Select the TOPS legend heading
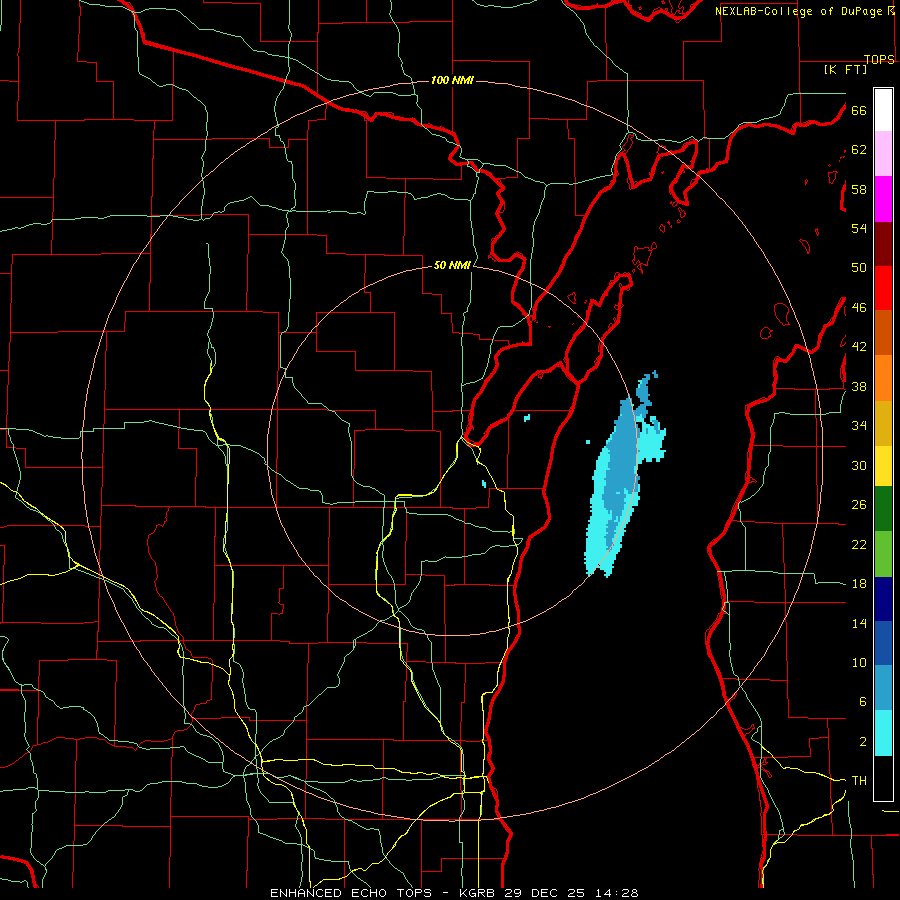This screenshot has height=900, width=900. [879, 60]
